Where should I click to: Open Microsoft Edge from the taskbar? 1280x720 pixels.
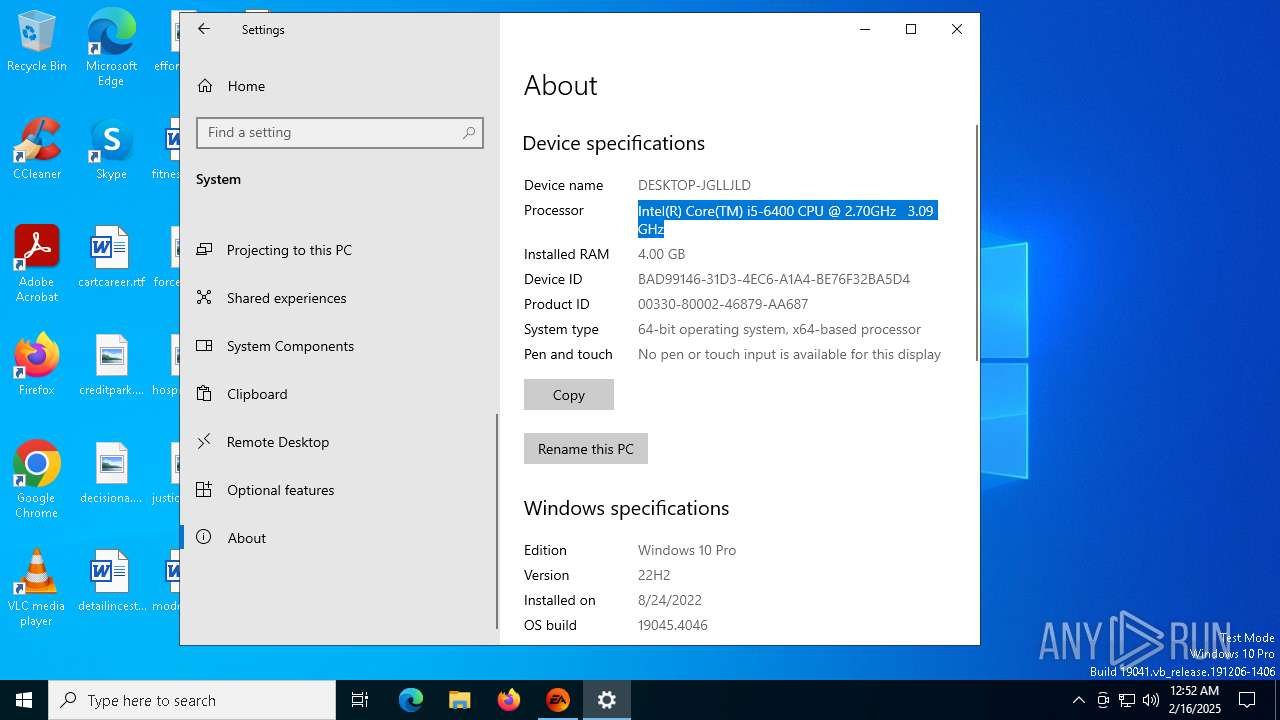click(411, 700)
